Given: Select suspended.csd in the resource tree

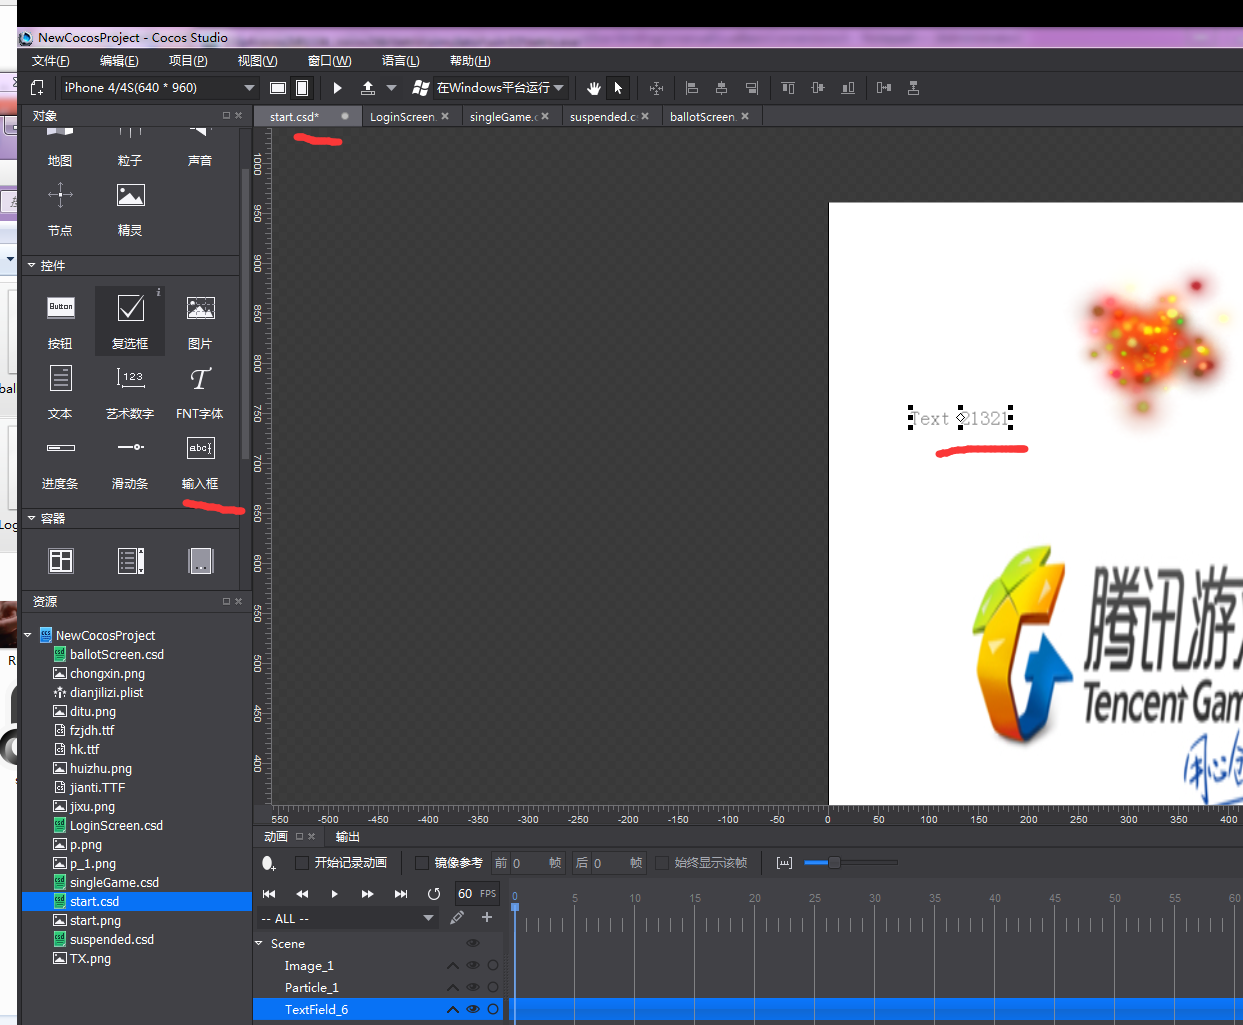Looking at the screenshot, I should [x=112, y=940].
